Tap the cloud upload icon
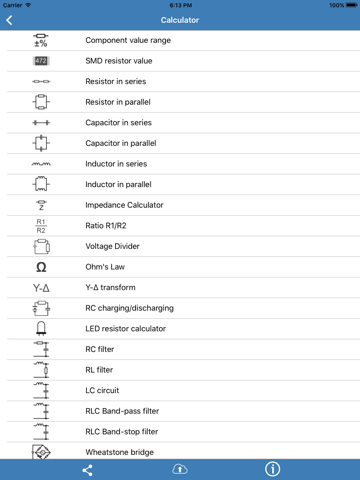This screenshot has height=480, width=360. click(x=180, y=469)
